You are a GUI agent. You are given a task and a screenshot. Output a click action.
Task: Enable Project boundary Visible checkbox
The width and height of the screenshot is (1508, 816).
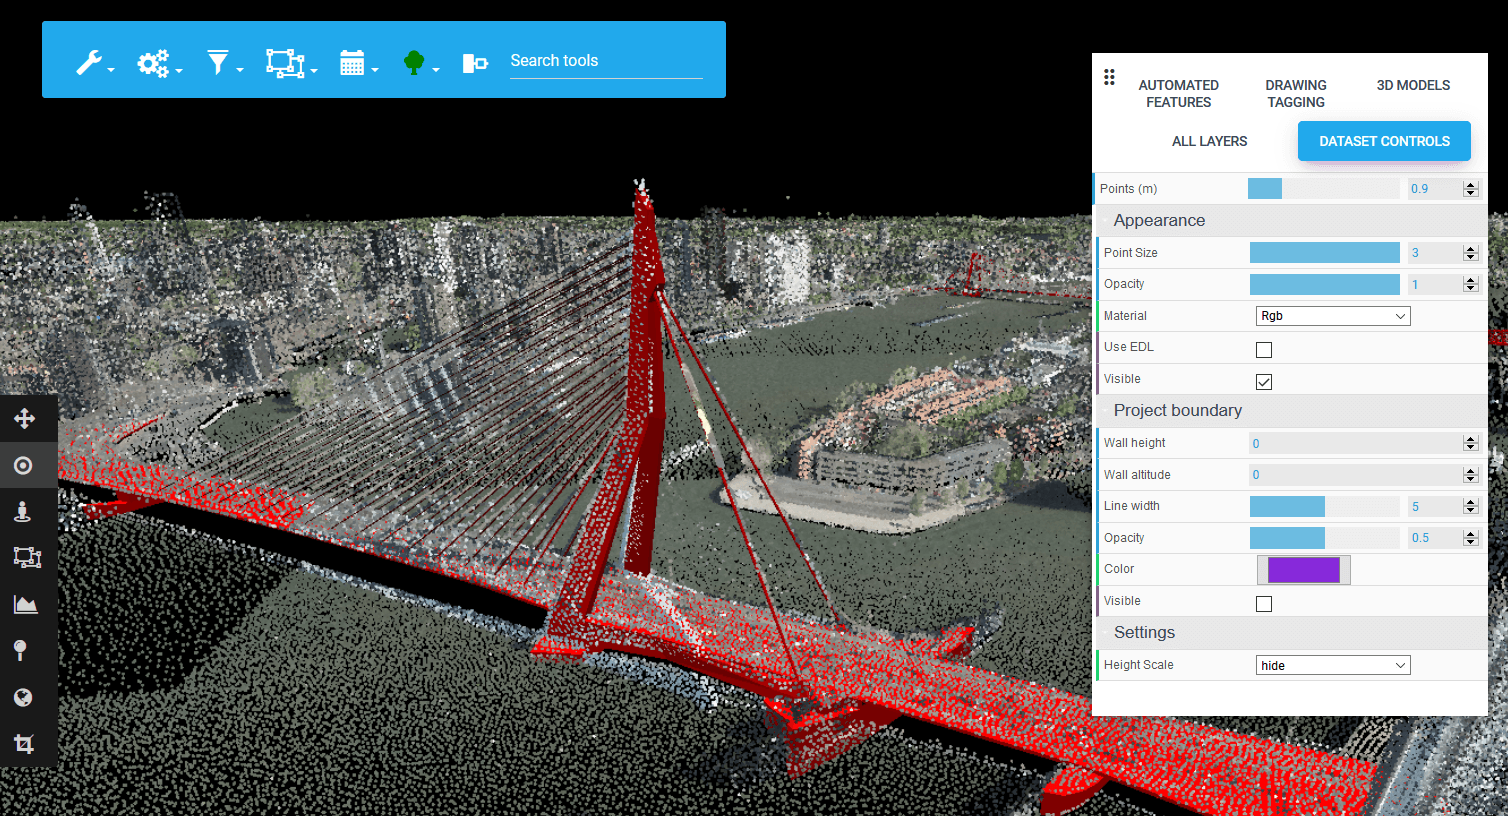pyautogui.click(x=1264, y=603)
